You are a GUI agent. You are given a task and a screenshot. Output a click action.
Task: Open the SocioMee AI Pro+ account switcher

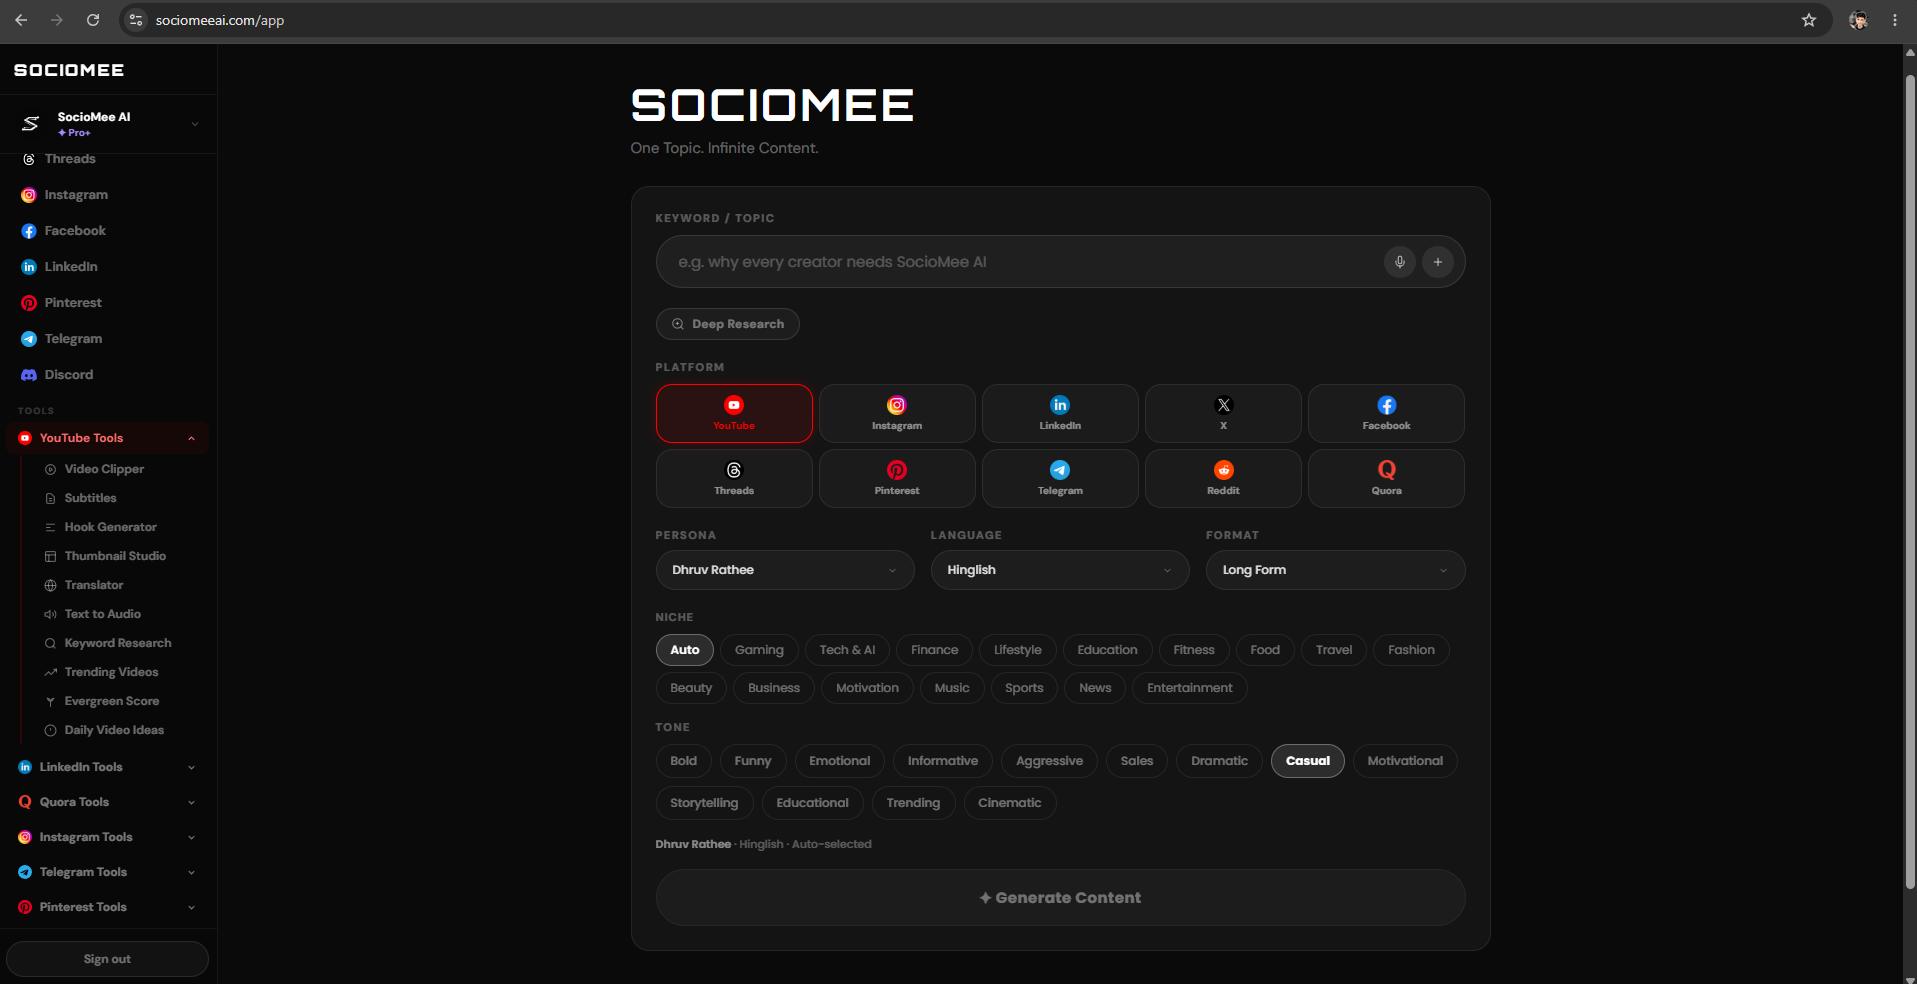point(108,124)
